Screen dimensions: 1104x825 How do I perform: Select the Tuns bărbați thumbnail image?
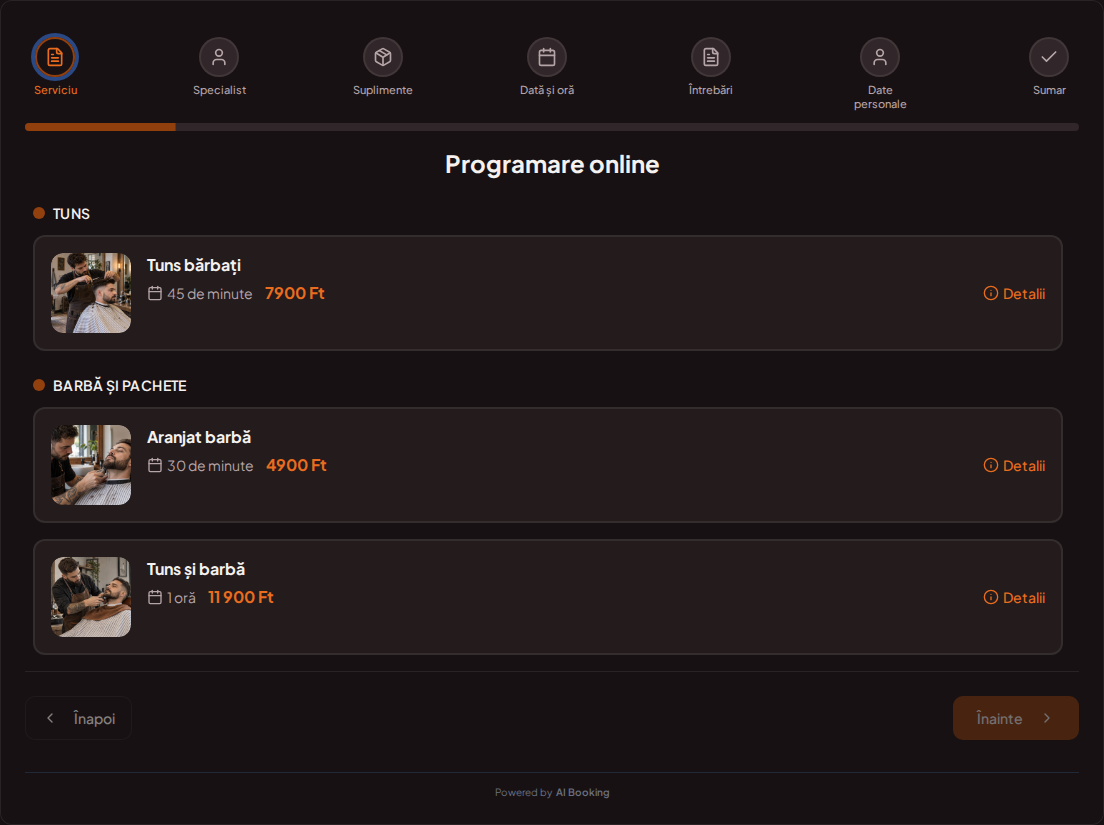point(91,293)
